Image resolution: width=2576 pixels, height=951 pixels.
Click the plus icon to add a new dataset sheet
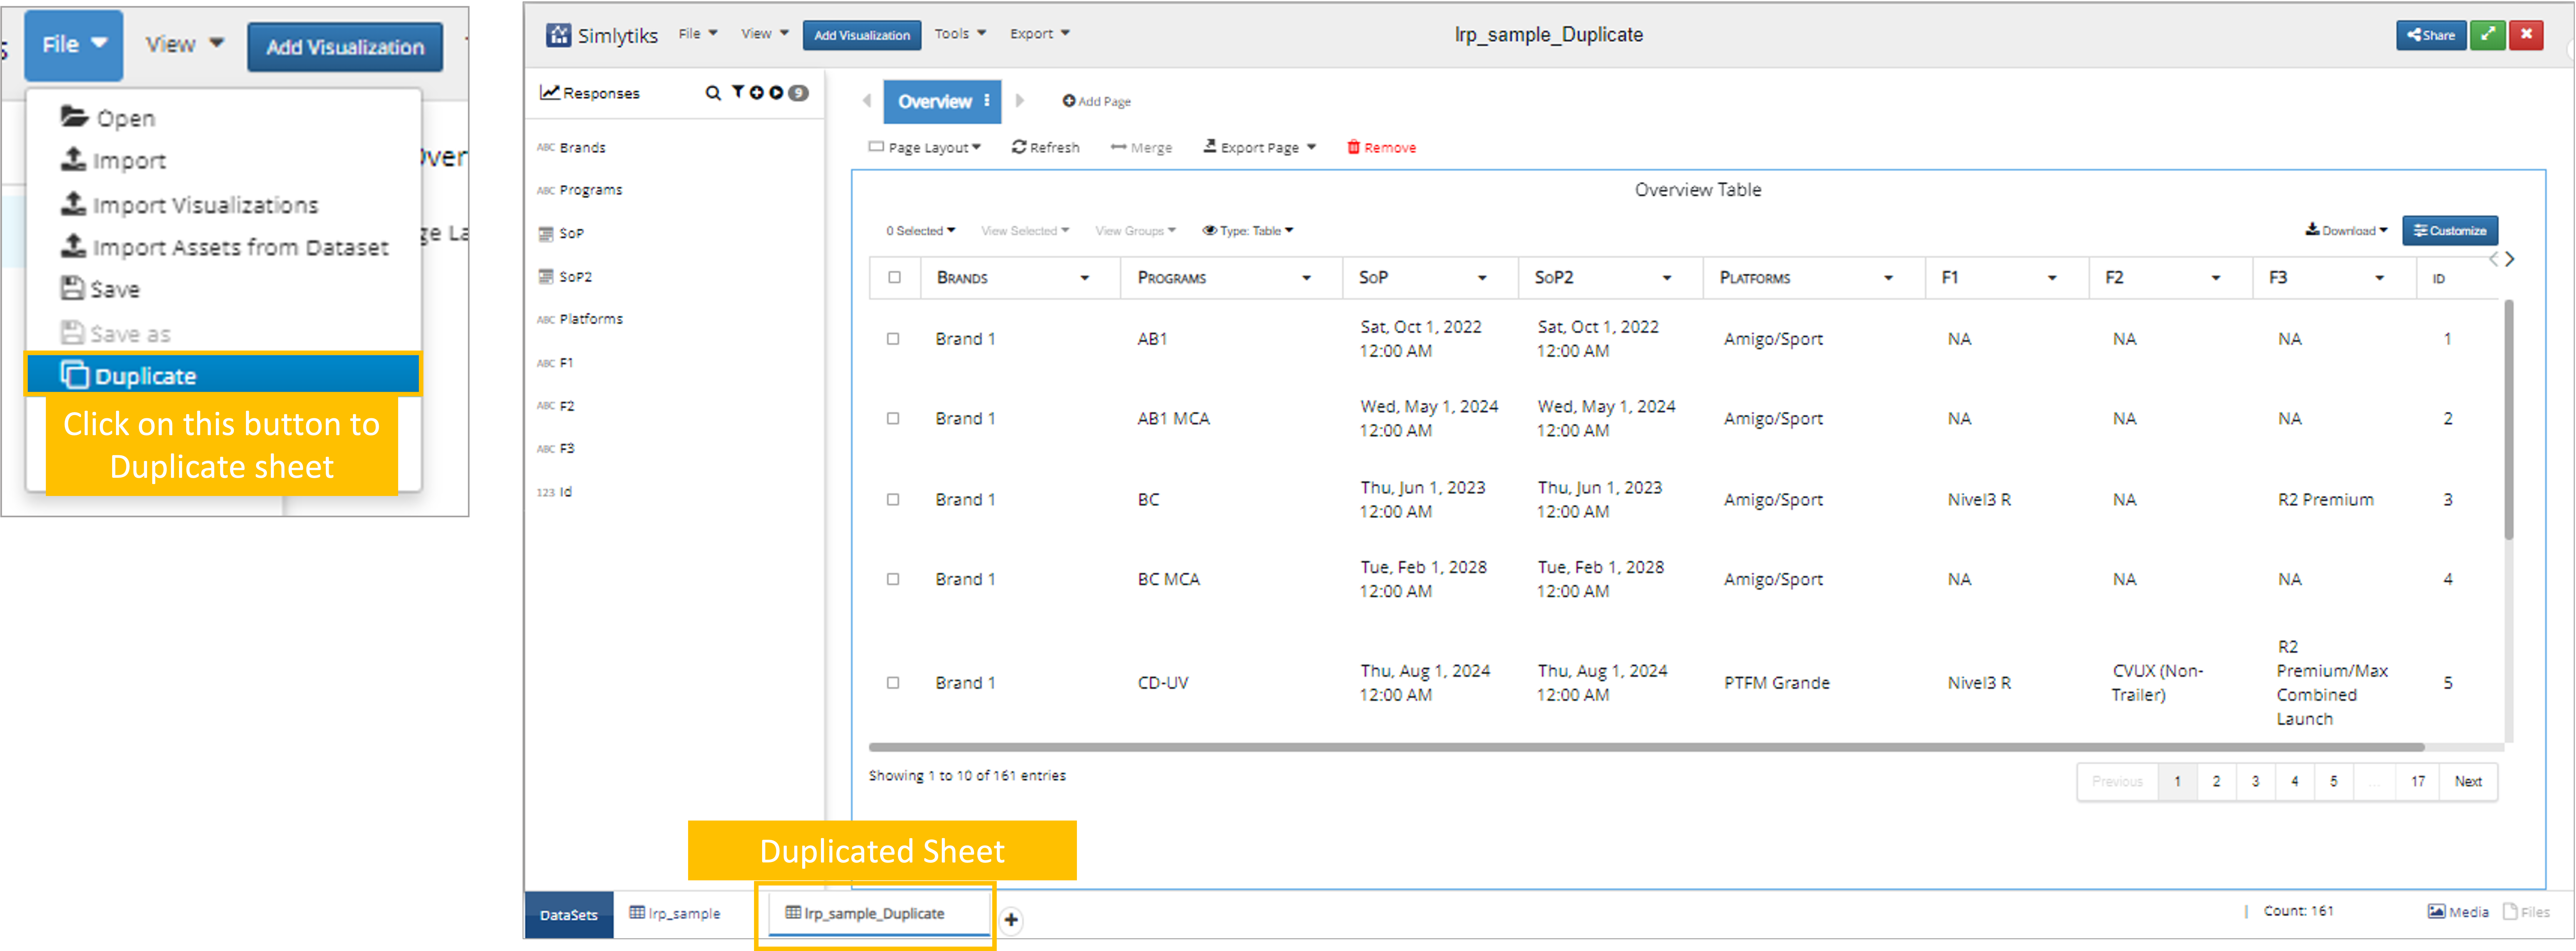click(x=1011, y=920)
